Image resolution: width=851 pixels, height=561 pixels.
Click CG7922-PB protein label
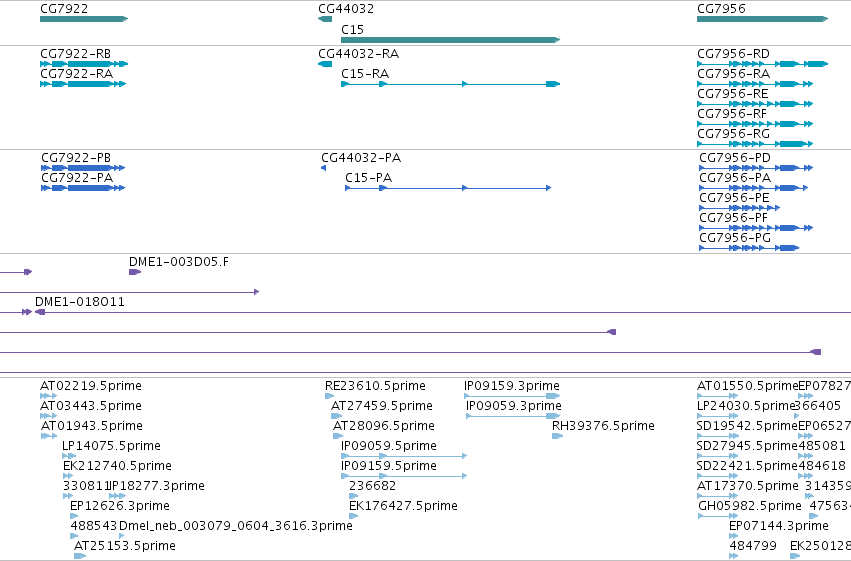point(76,158)
